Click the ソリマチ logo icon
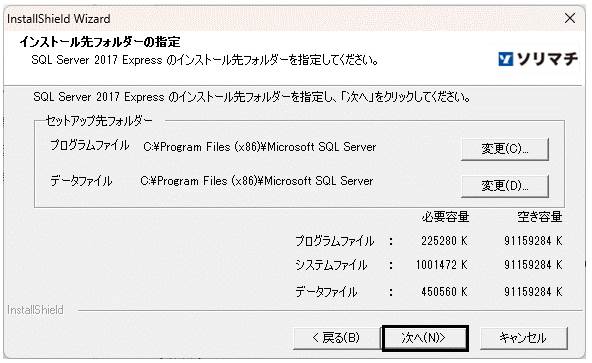 pyautogui.click(x=506, y=59)
